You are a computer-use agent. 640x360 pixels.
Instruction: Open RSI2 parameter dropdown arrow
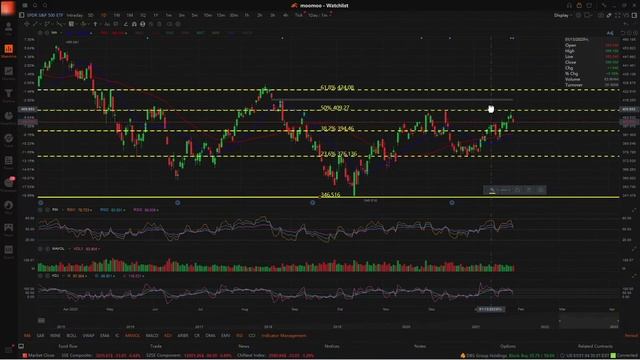click(124, 210)
